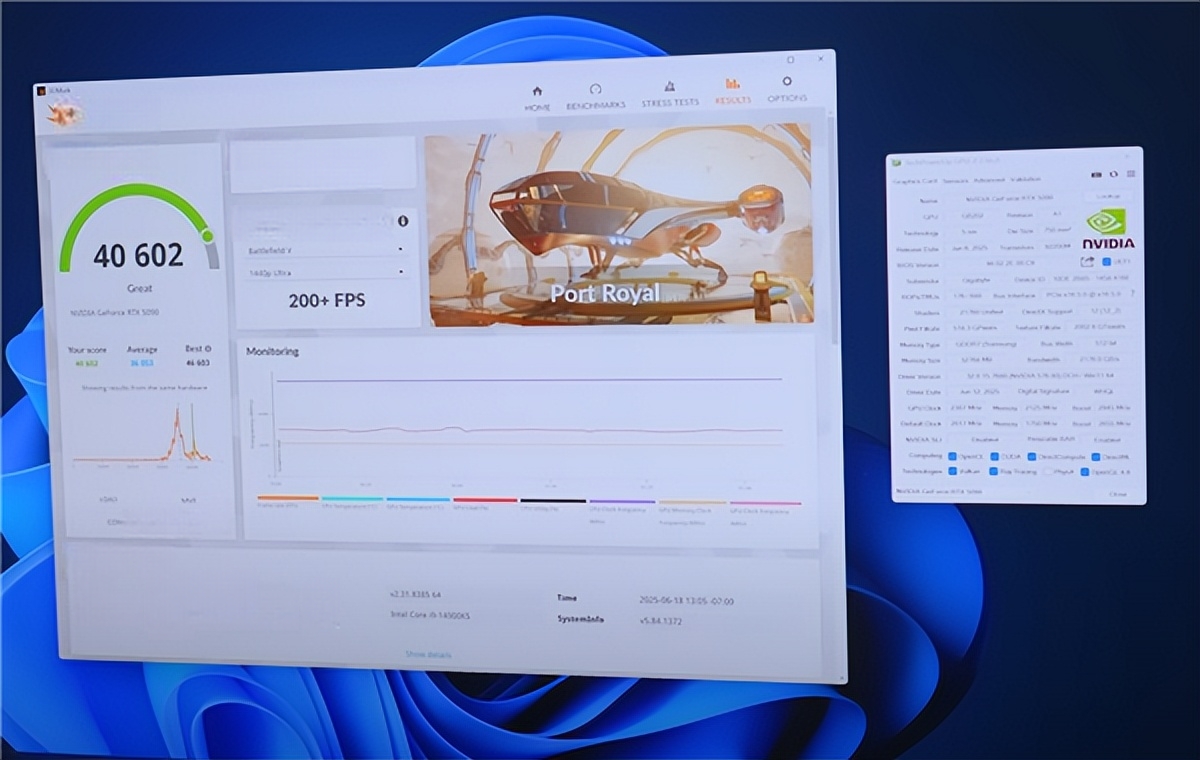Click the purple GPU clock legend swatch
This screenshot has width=1200, height=760.
click(x=622, y=501)
